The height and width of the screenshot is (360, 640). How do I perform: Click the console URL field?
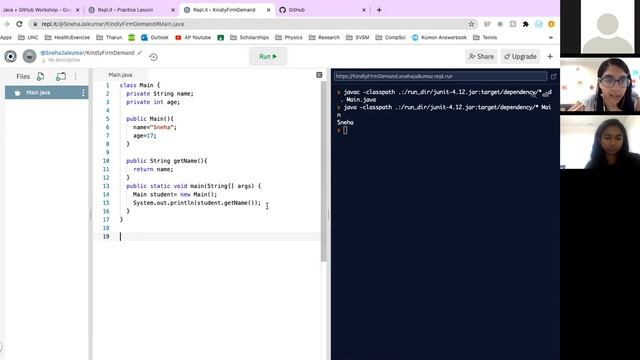(440, 76)
